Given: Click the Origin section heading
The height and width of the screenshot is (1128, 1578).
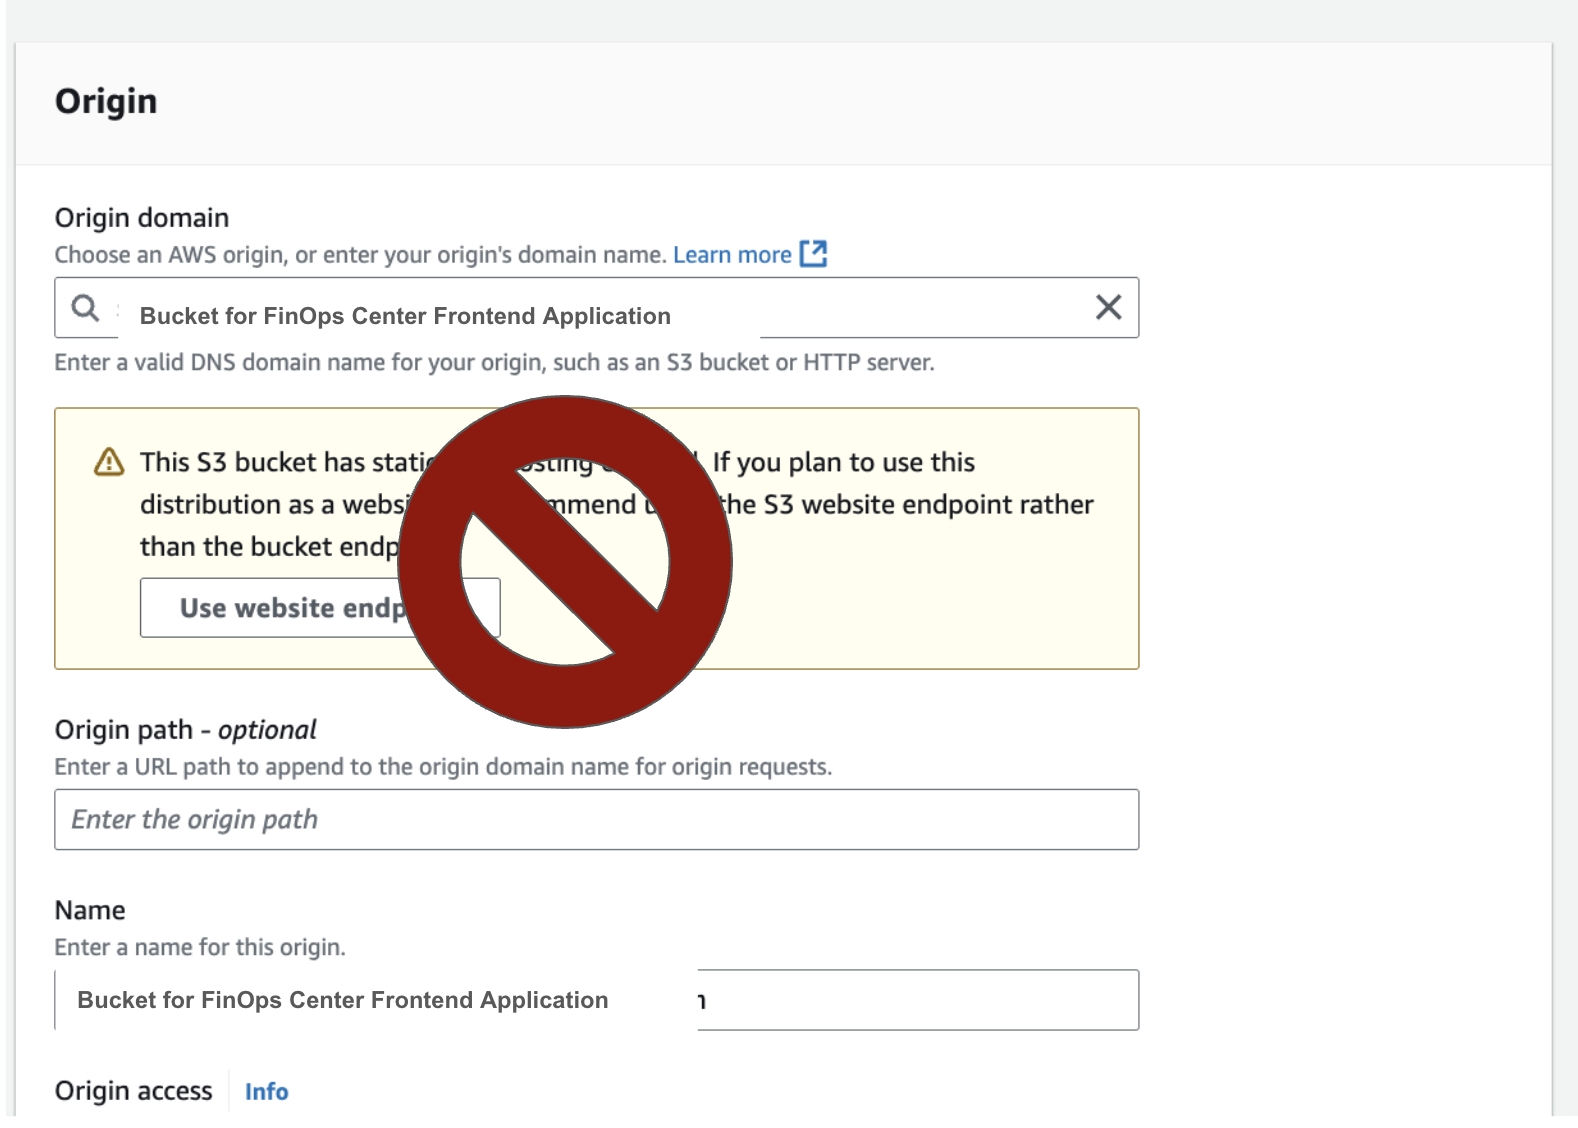Looking at the screenshot, I should tap(106, 102).
